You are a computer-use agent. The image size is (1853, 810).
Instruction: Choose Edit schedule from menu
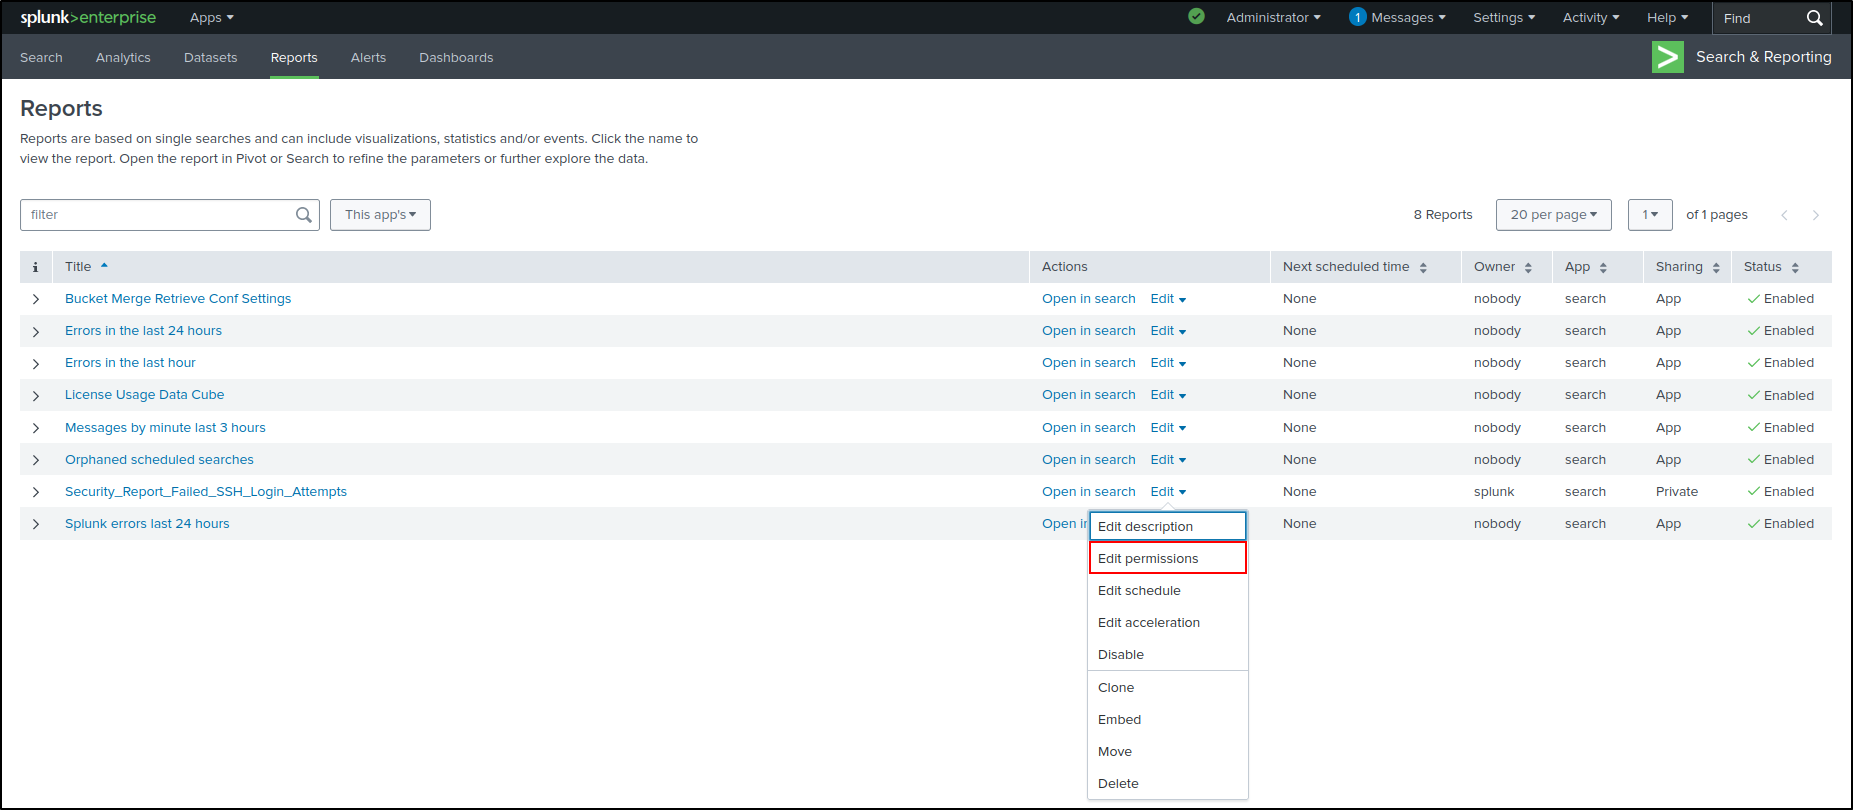1168,591
